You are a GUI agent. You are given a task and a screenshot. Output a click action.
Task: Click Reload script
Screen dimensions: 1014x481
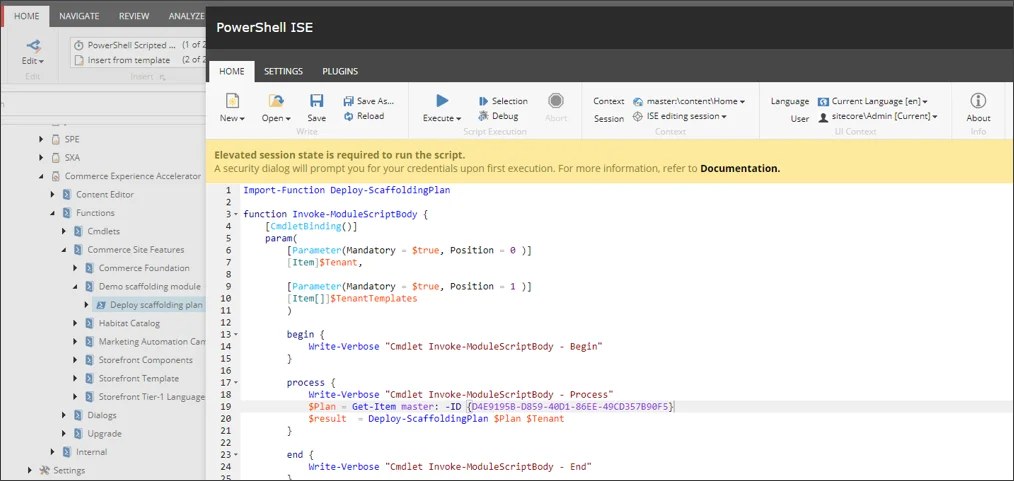(364, 116)
